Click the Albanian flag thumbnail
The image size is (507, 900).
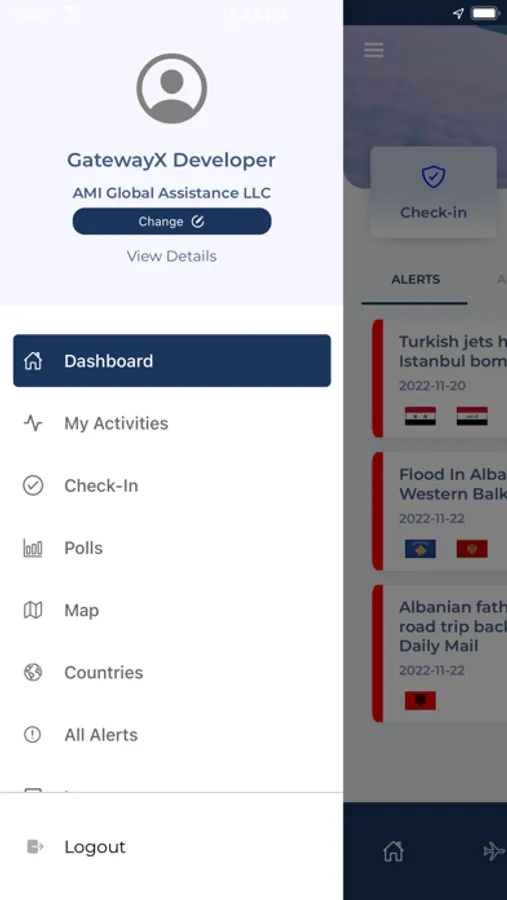[420, 701]
